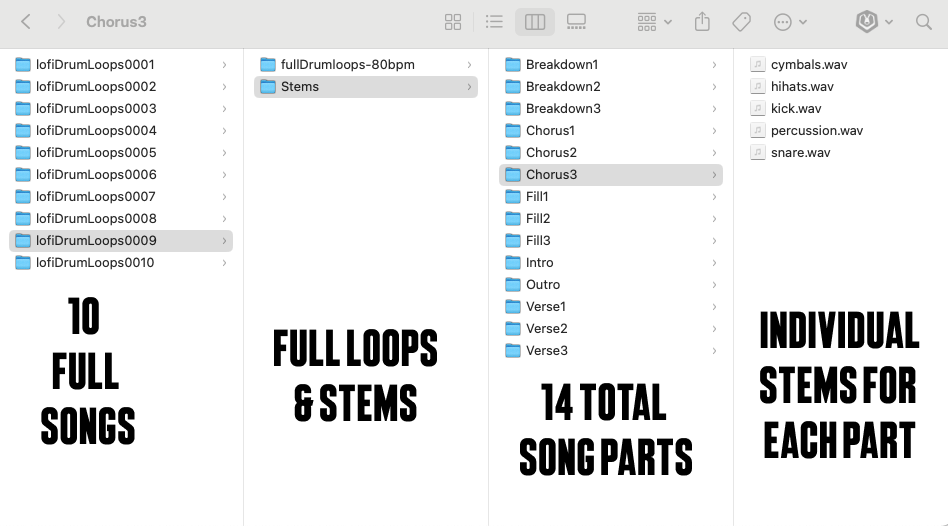948x526 pixels.
Task: Open the More actions ellipsis menu
Action: click(x=790, y=22)
